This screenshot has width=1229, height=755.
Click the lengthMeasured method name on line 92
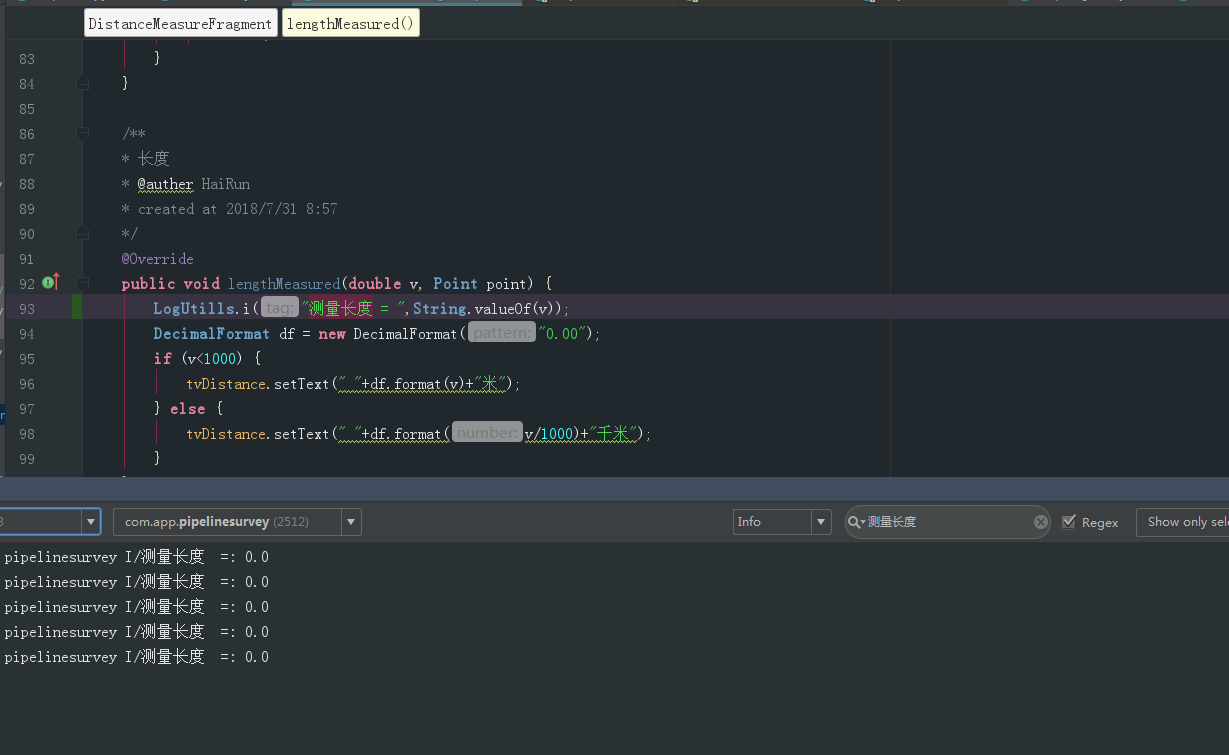pyautogui.click(x=284, y=284)
